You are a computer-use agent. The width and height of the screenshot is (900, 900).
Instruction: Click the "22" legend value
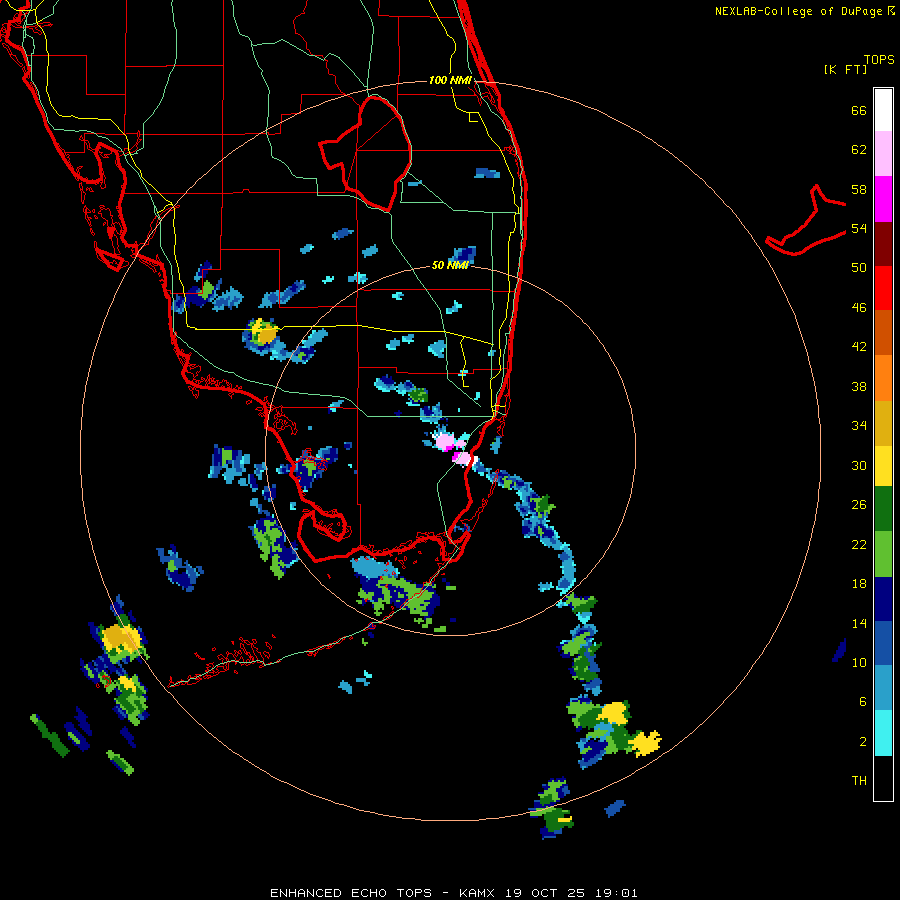coord(859,544)
